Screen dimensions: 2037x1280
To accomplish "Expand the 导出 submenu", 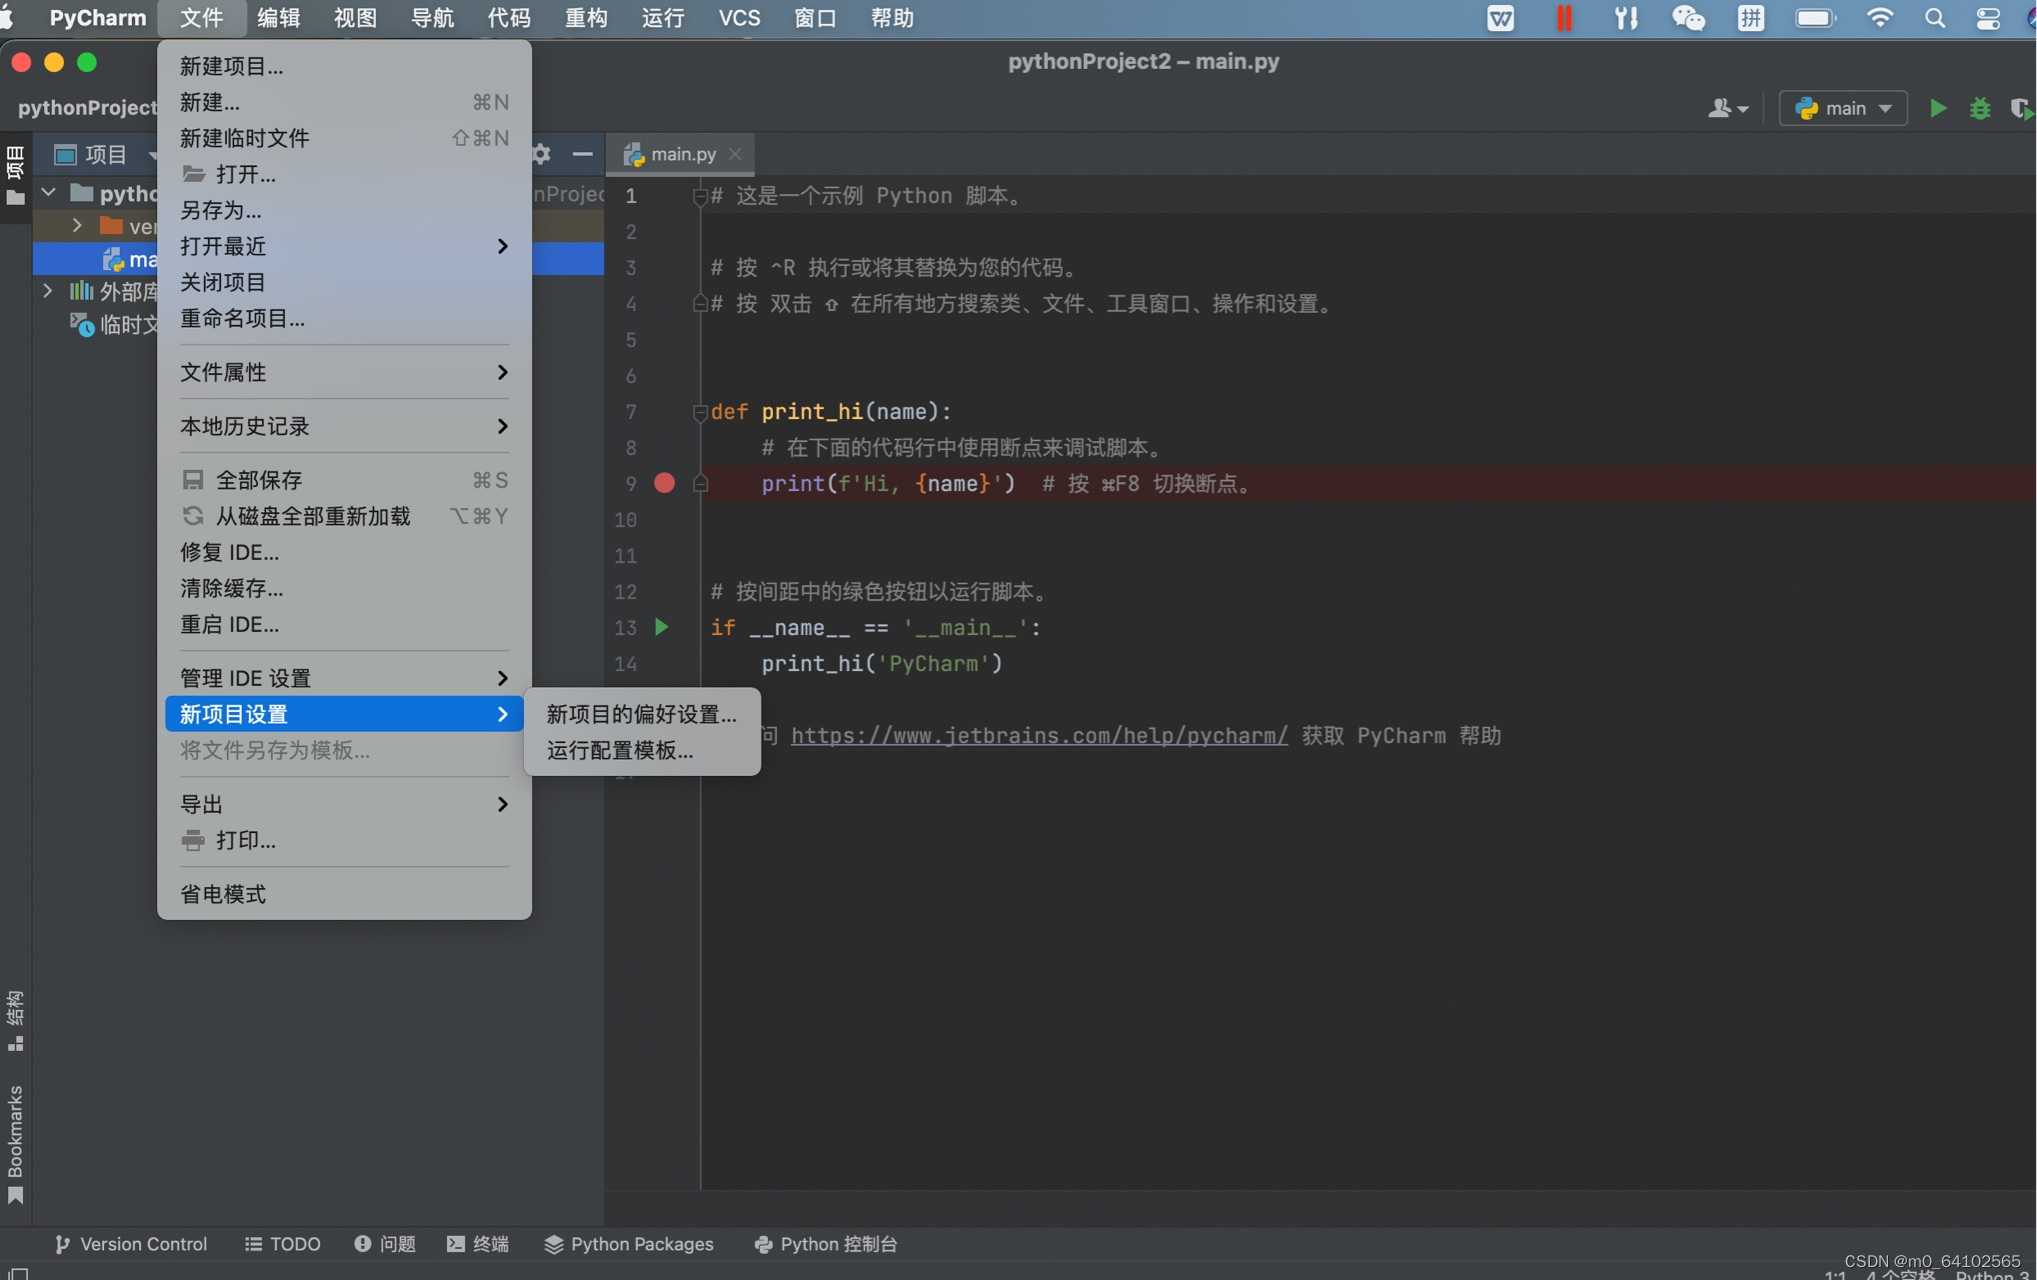I will (344, 804).
